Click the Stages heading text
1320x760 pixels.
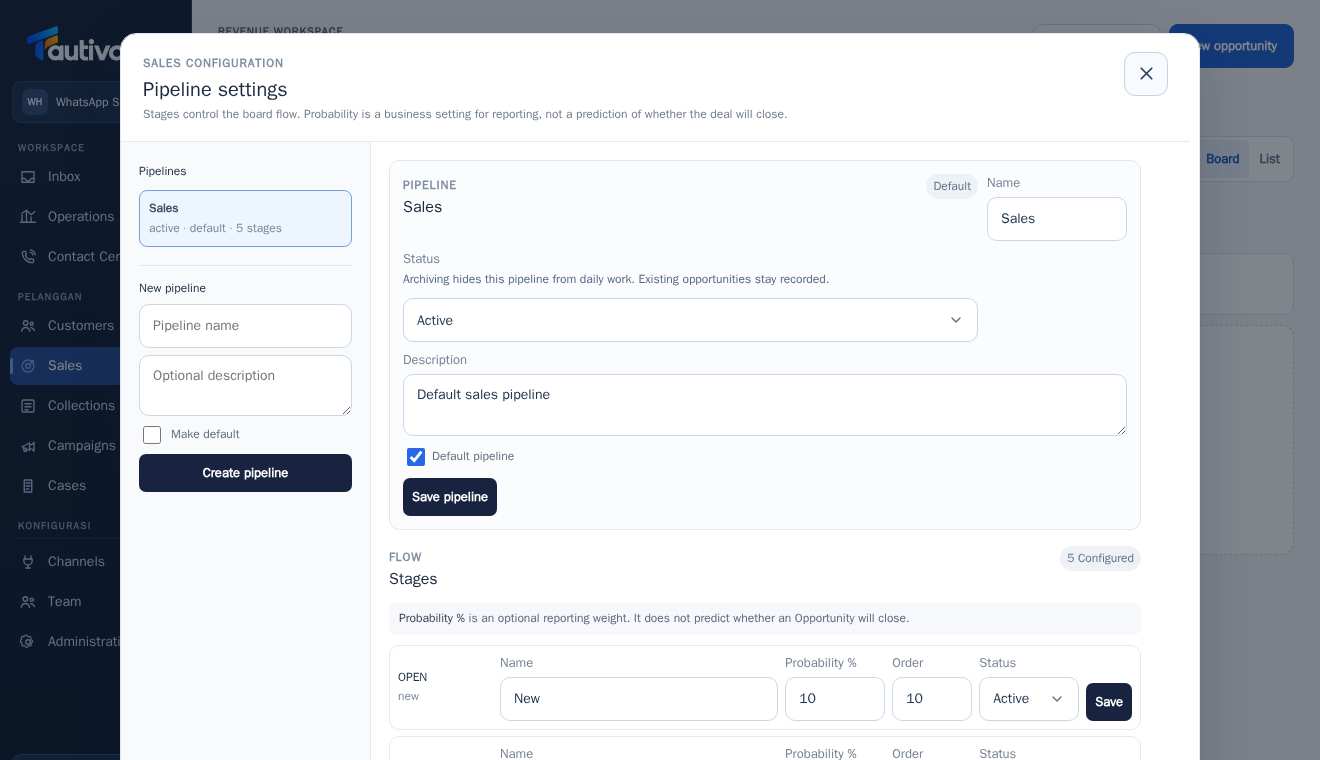pyautogui.click(x=413, y=579)
